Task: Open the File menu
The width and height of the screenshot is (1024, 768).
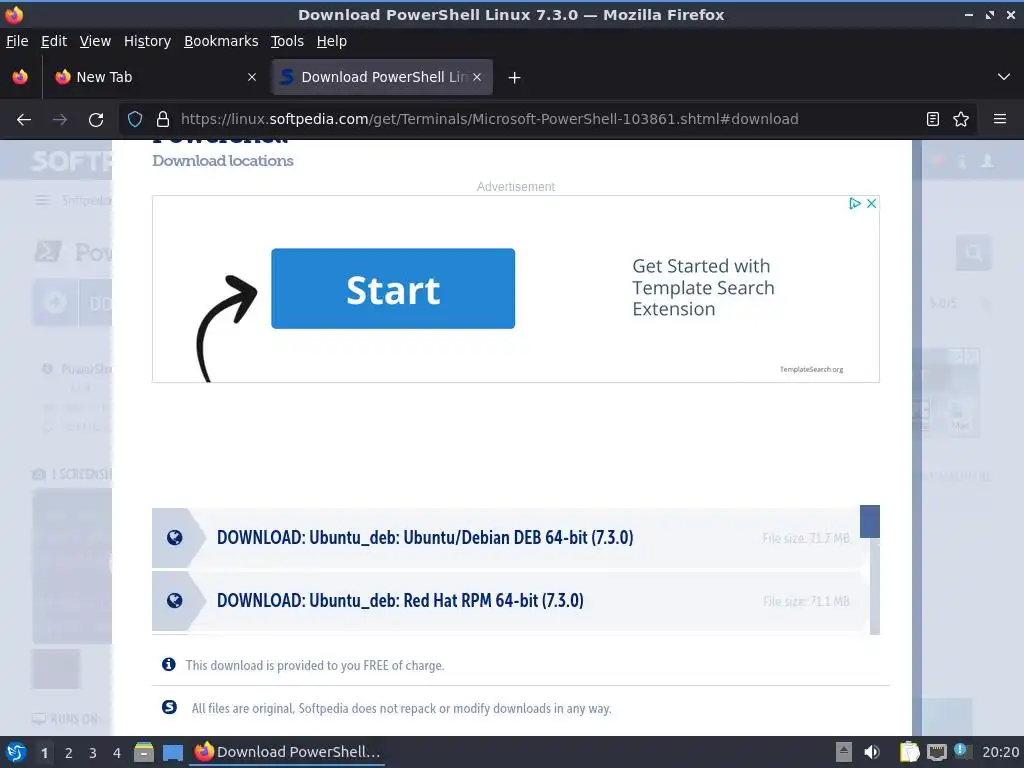Action: coord(17,41)
